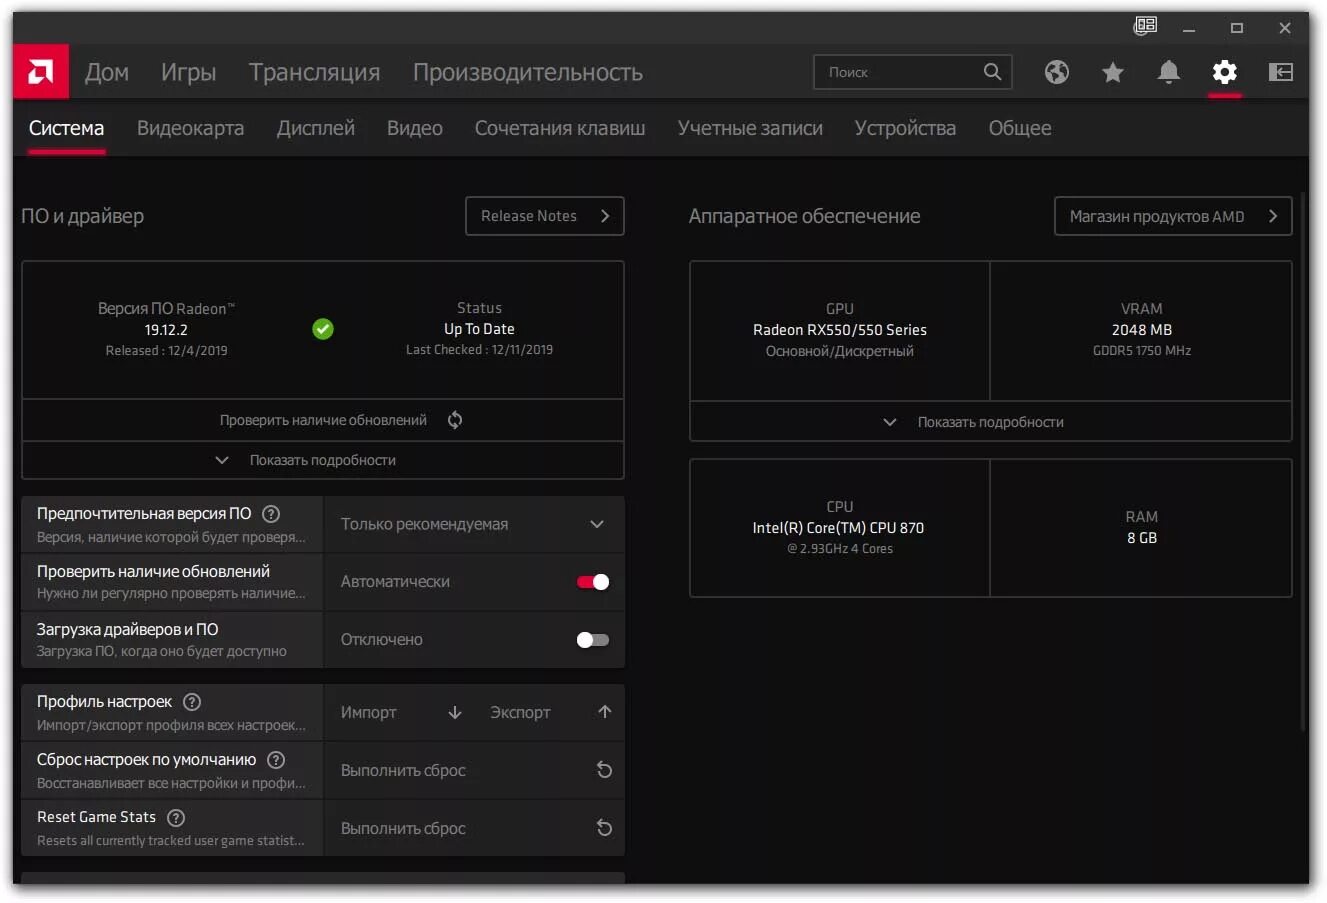Toggle sidebar panel icon
The height and width of the screenshot is (903, 1327).
1281,72
